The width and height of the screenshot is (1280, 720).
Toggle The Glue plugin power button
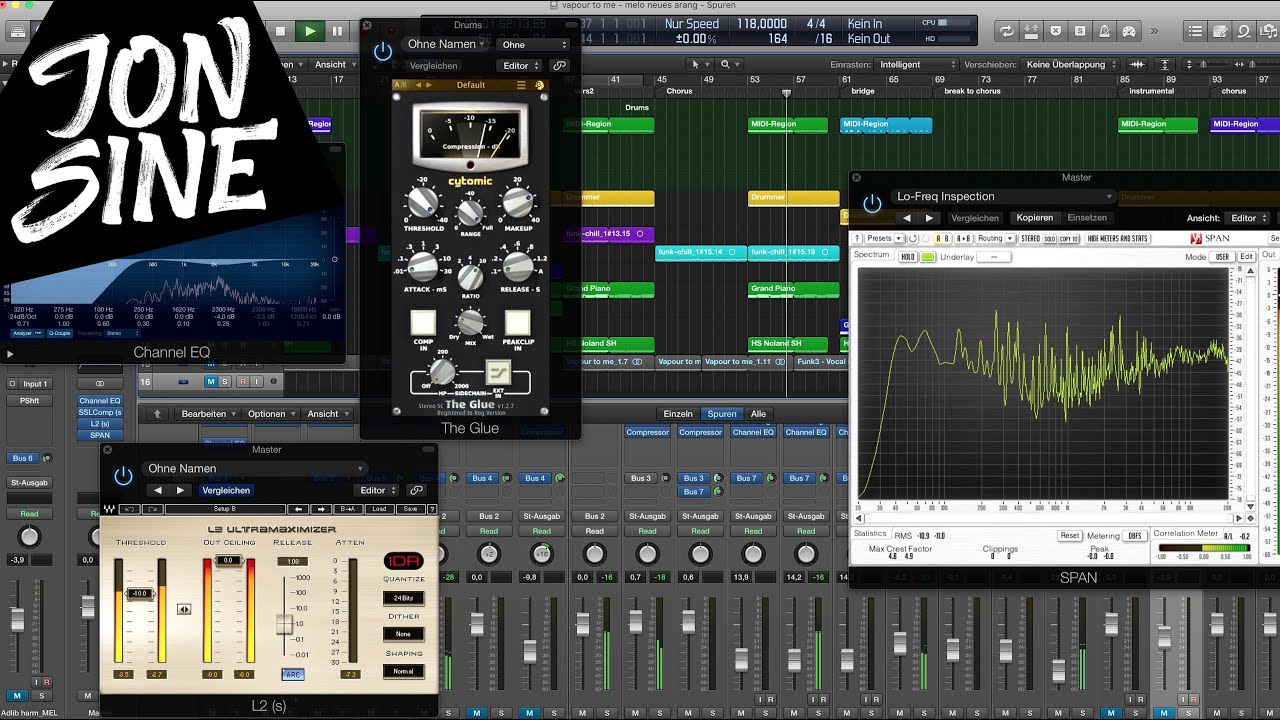click(383, 52)
